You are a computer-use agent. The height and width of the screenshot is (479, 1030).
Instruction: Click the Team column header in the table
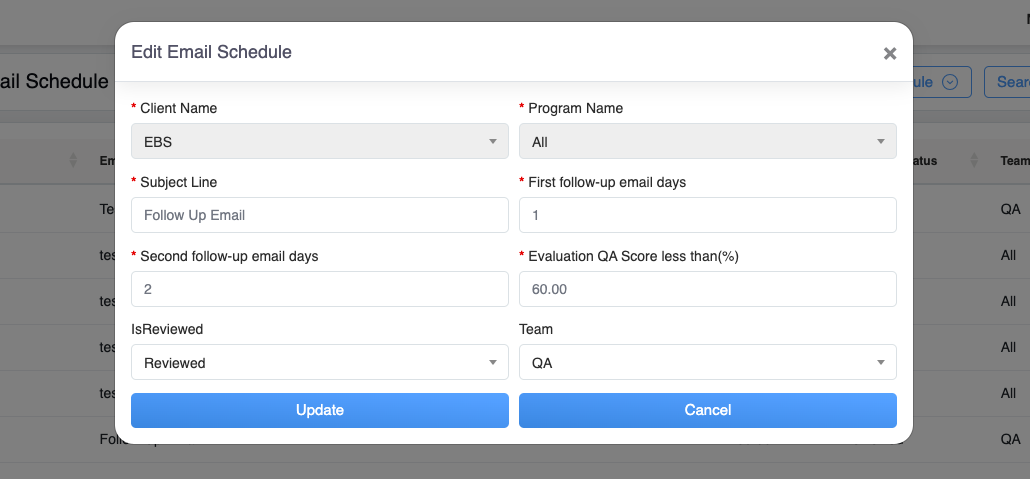point(1014,160)
